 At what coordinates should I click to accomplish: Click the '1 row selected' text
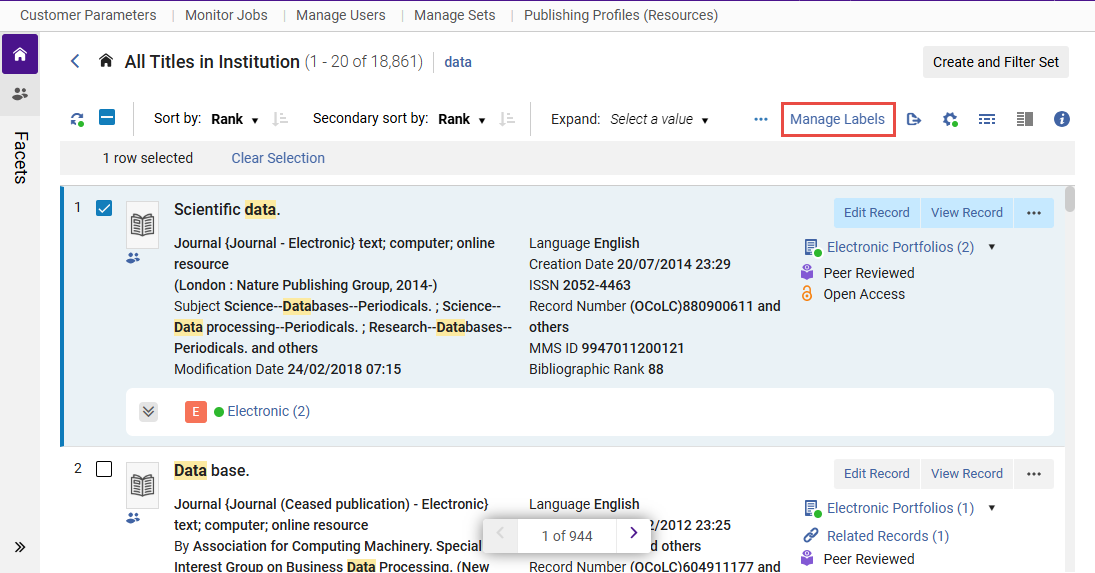click(148, 158)
